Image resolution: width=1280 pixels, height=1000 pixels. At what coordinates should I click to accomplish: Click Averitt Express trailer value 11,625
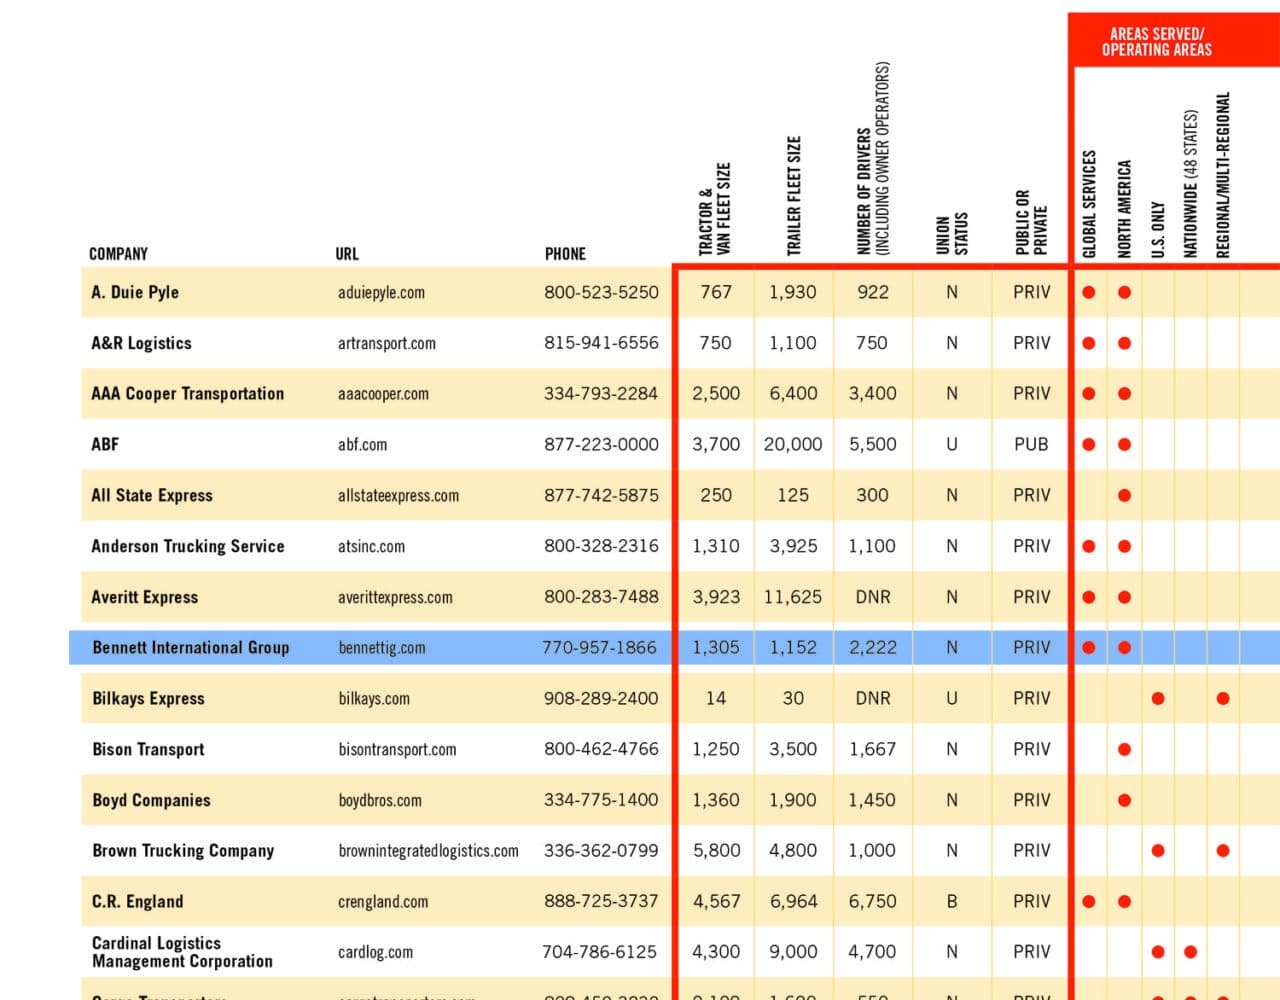tap(793, 597)
